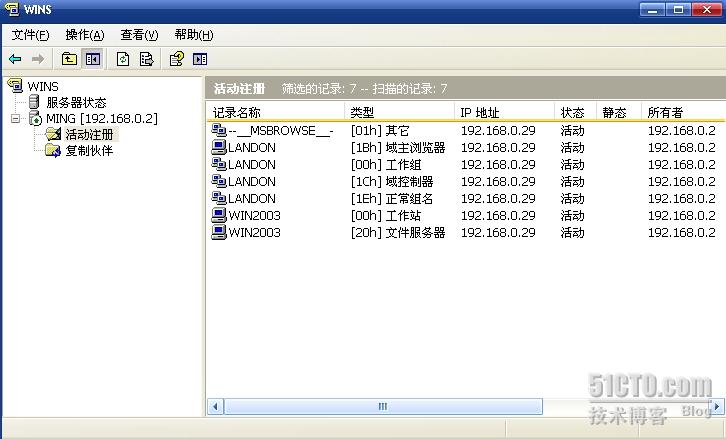Click the icon of LANDON [1Eh] record
Image resolution: width=726 pixels, height=439 pixels.
[219, 198]
